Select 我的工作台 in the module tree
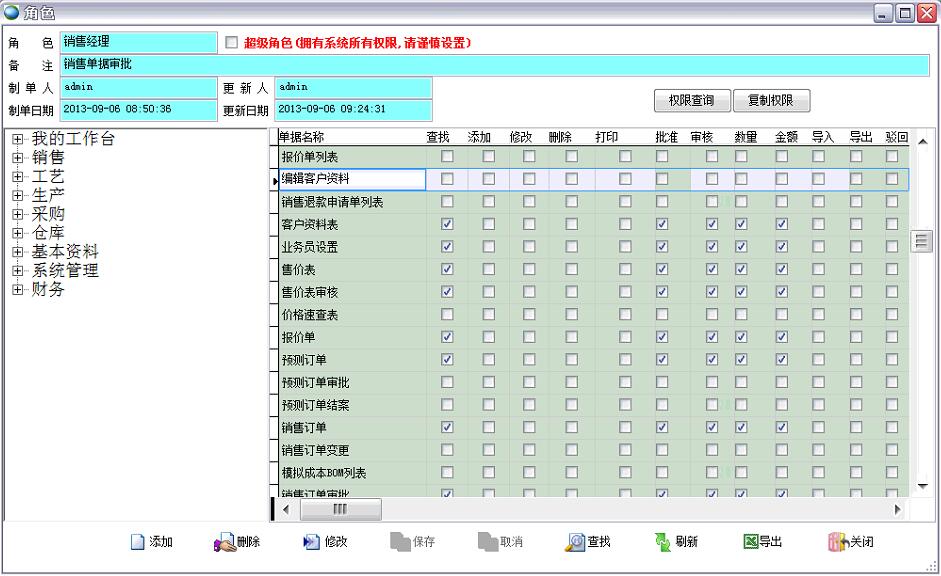 [x=73, y=139]
